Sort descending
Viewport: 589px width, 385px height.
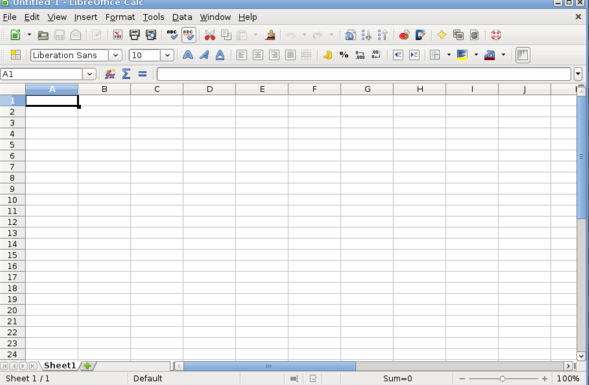click(x=382, y=35)
